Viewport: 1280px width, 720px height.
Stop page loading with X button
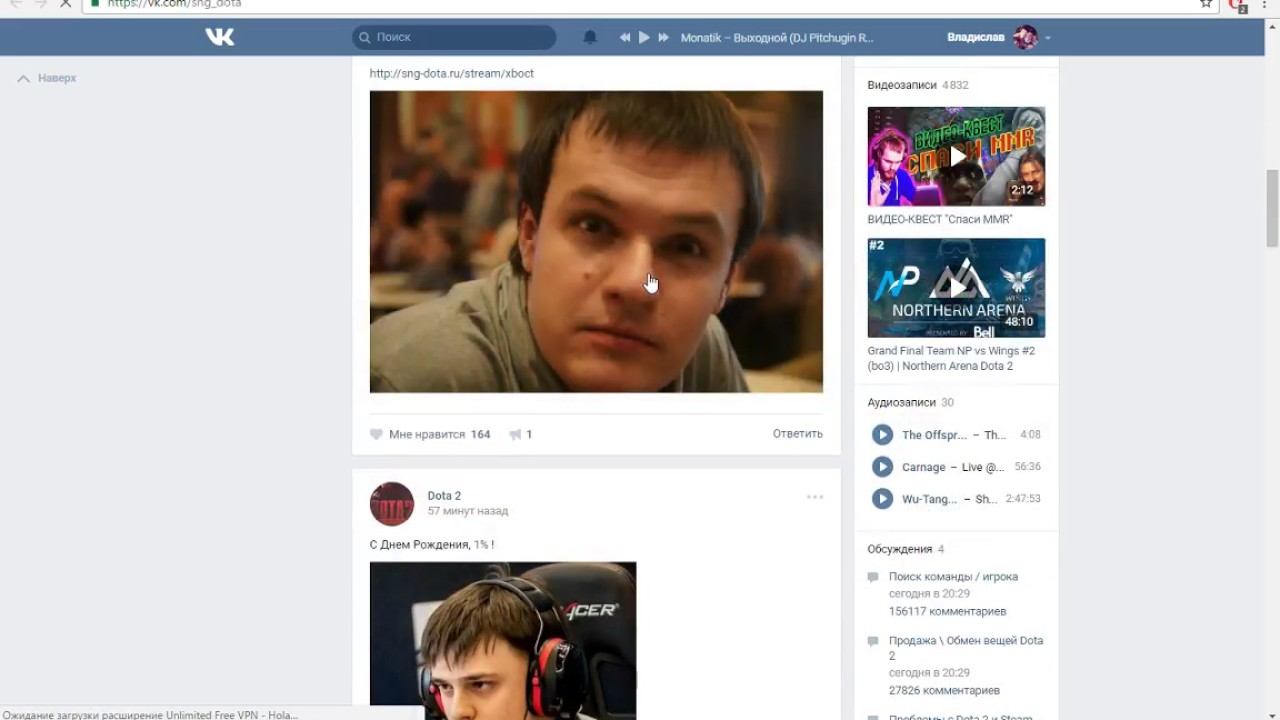pyautogui.click(x=66, y=4)
